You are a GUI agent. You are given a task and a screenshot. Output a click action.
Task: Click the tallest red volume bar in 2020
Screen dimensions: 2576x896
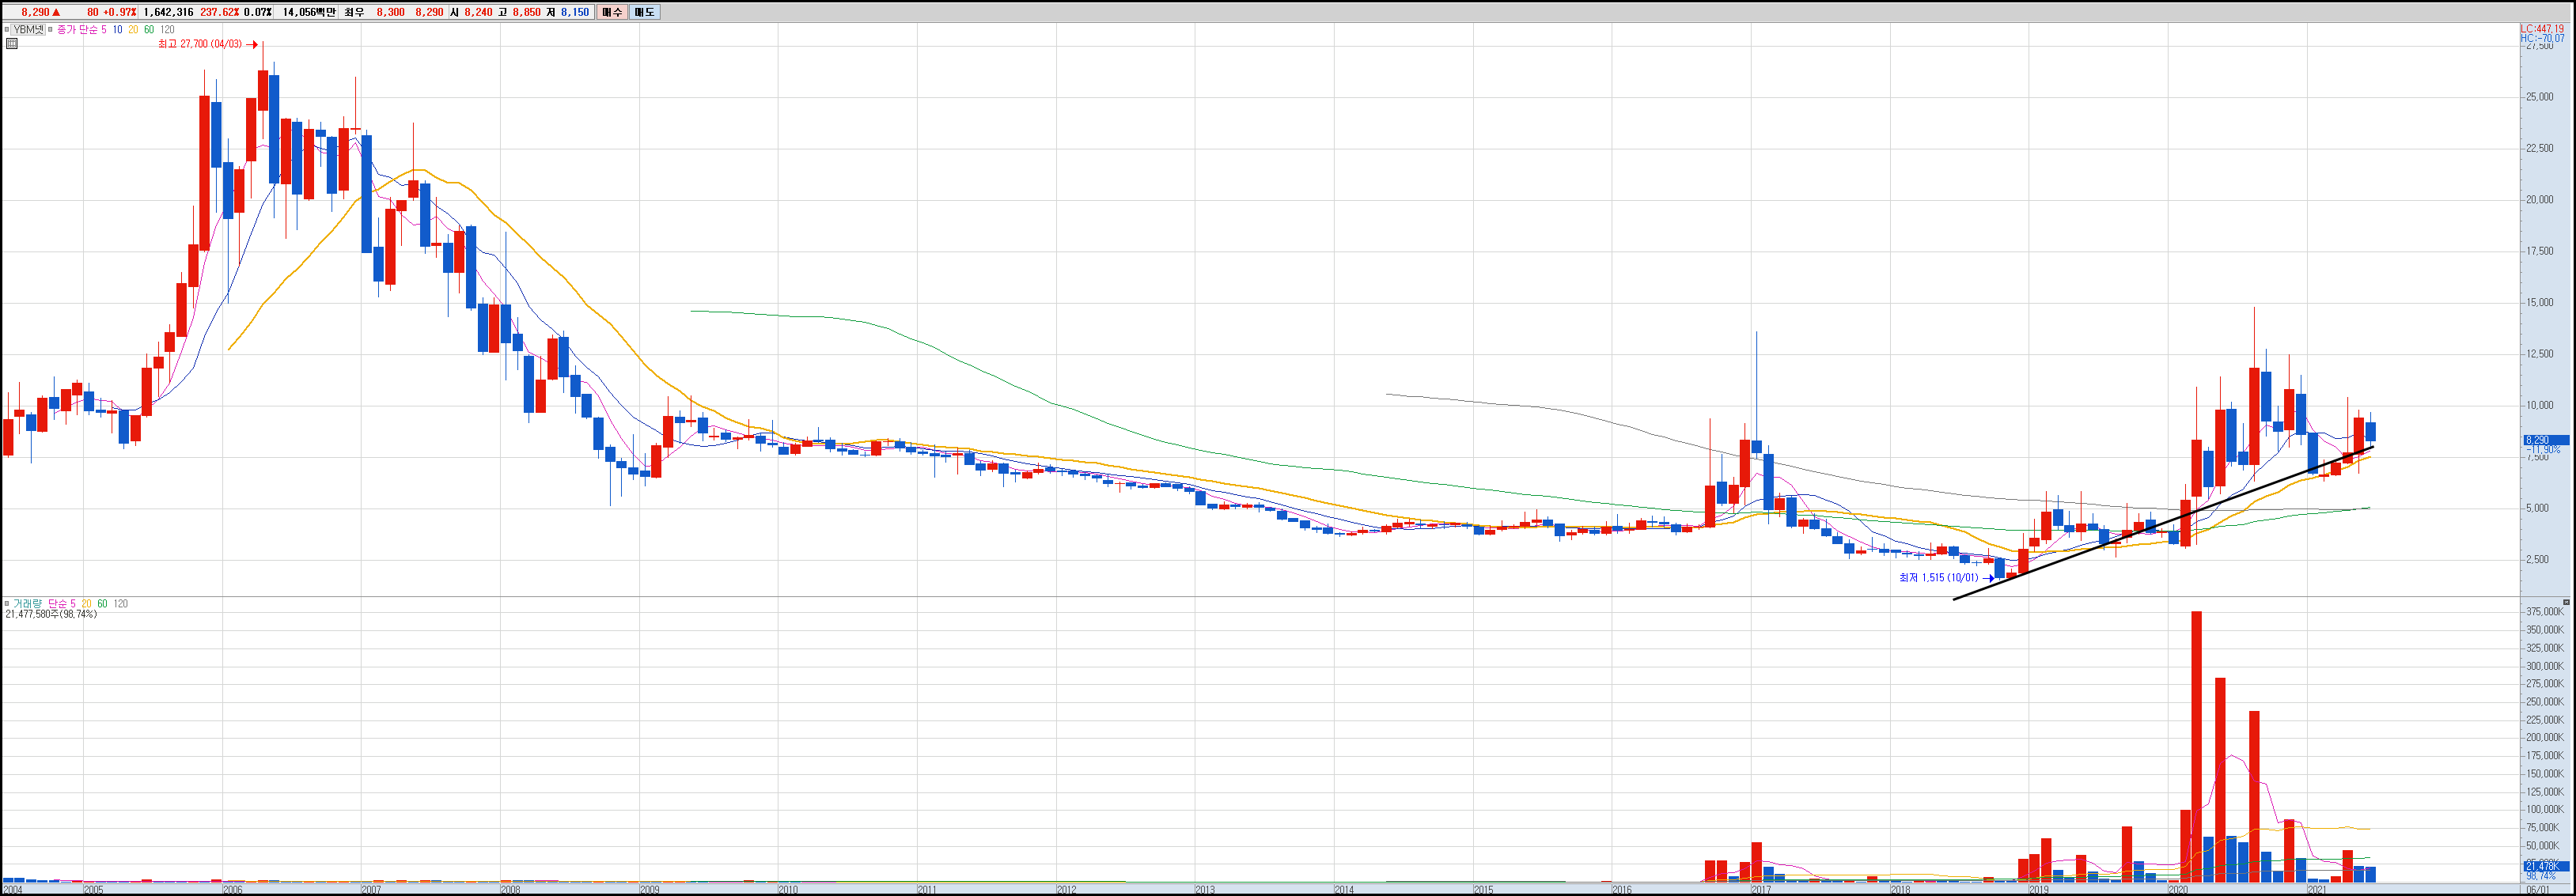[x=2197, y=746]
